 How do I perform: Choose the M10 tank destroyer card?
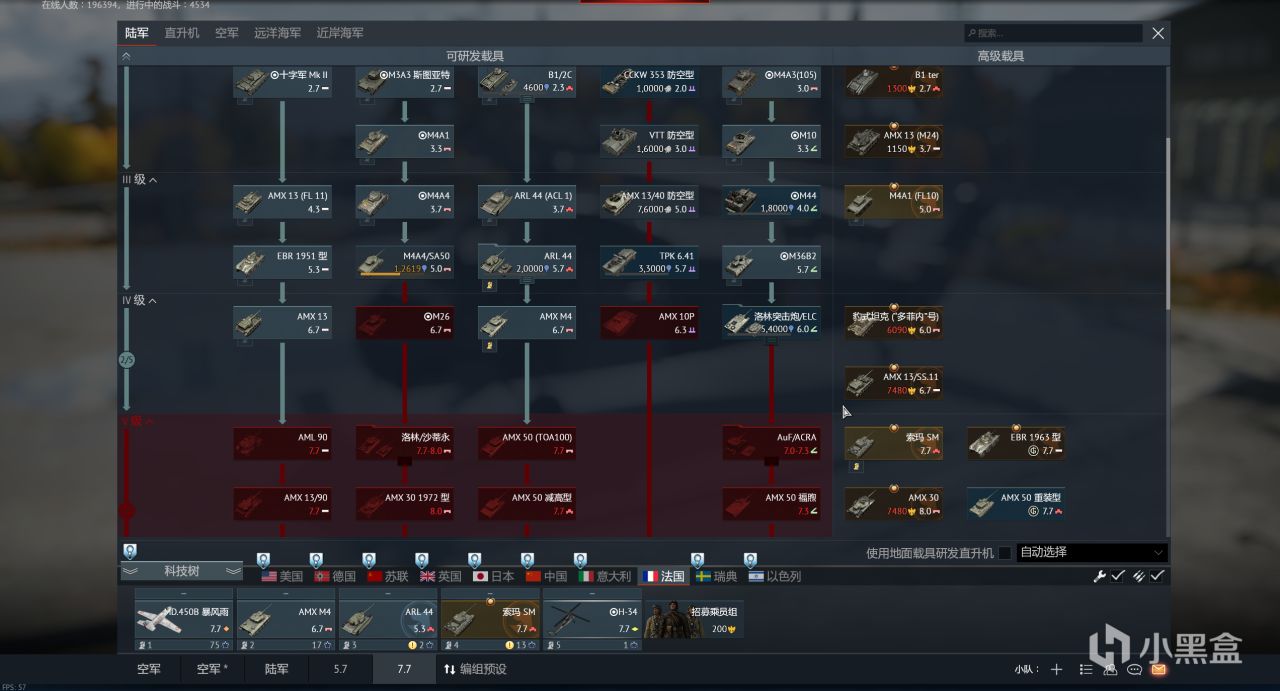pyautogui.click(x=771, y=142)
